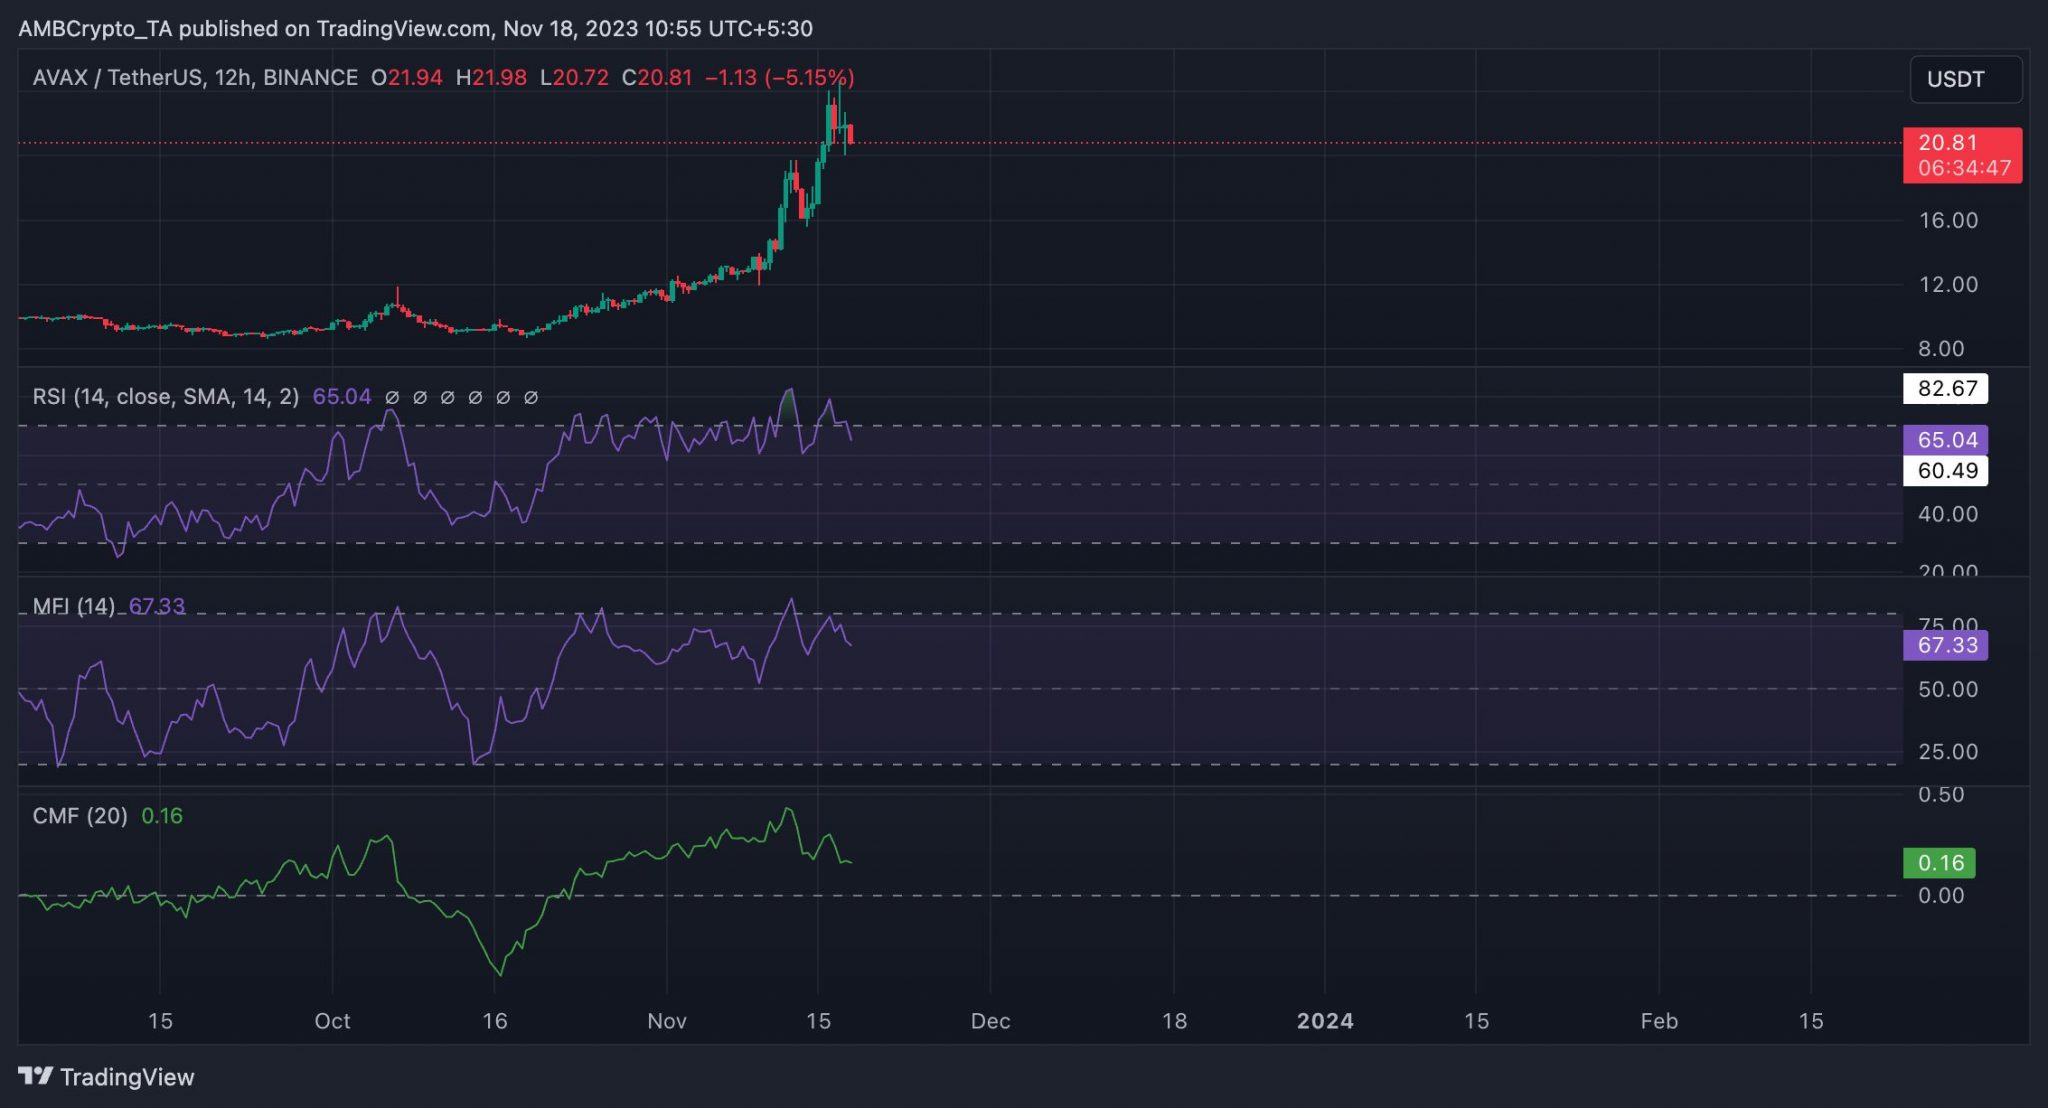Click the 16.00 price axis label
The width and height of the screenshot is (2048, 1108).
pos(1948,220)
